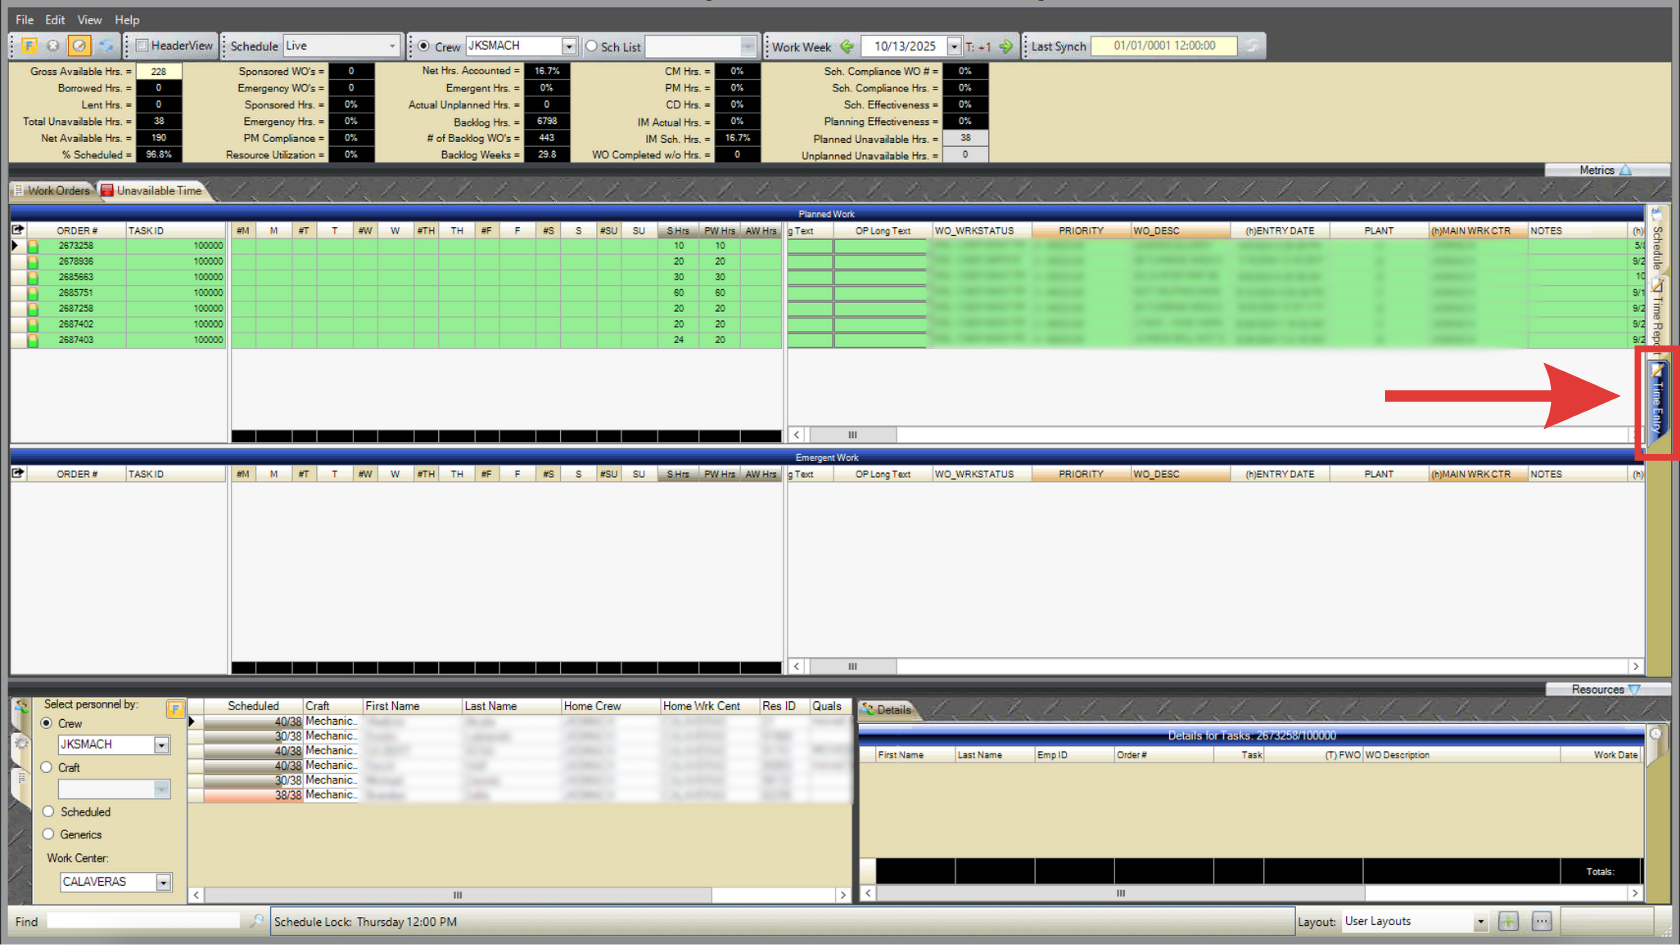Open the View menu
The height and width of the screenshot is (945, 1680).
tap(89, 20)
